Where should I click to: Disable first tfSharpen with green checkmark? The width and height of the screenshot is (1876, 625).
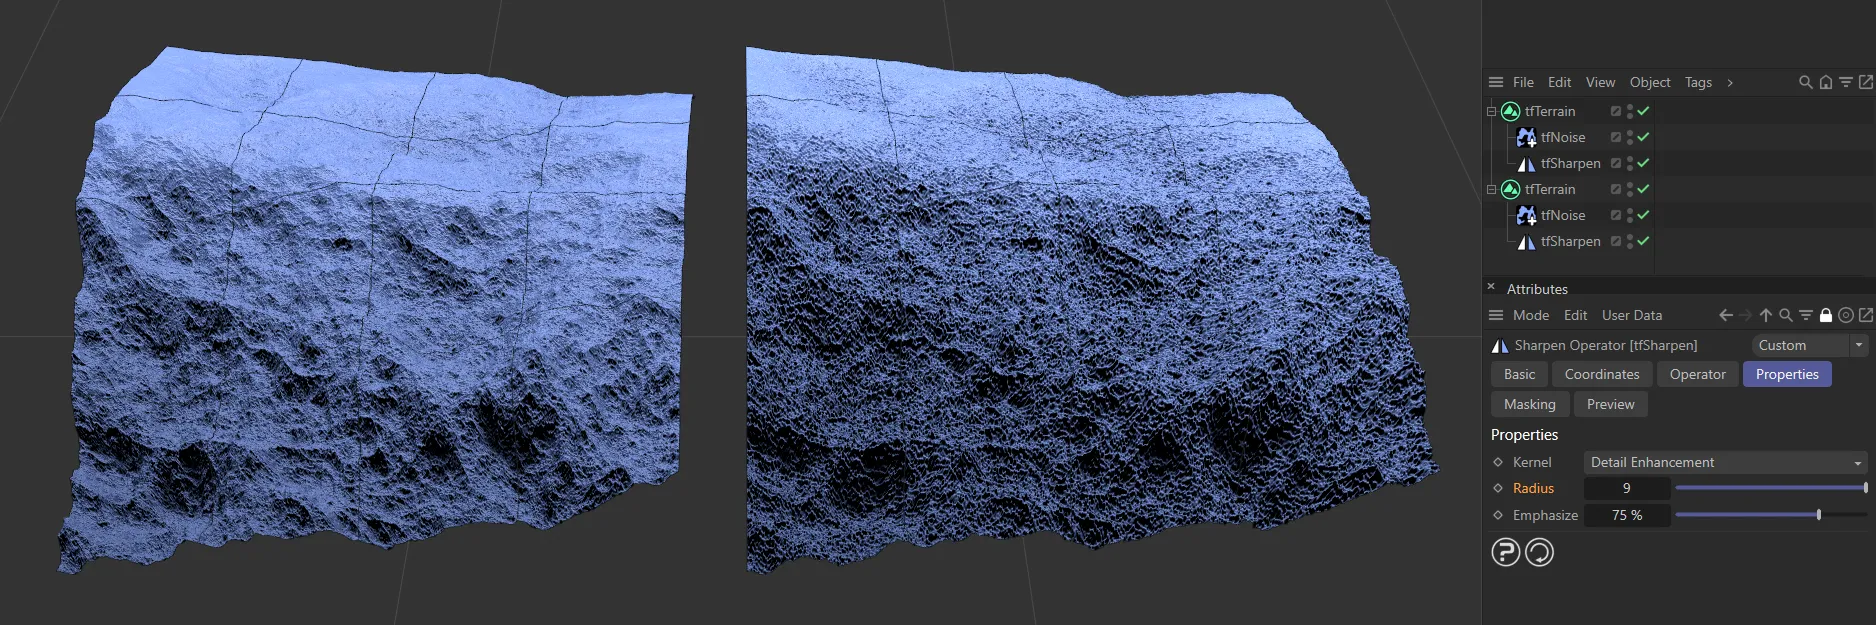point(1643,163)
